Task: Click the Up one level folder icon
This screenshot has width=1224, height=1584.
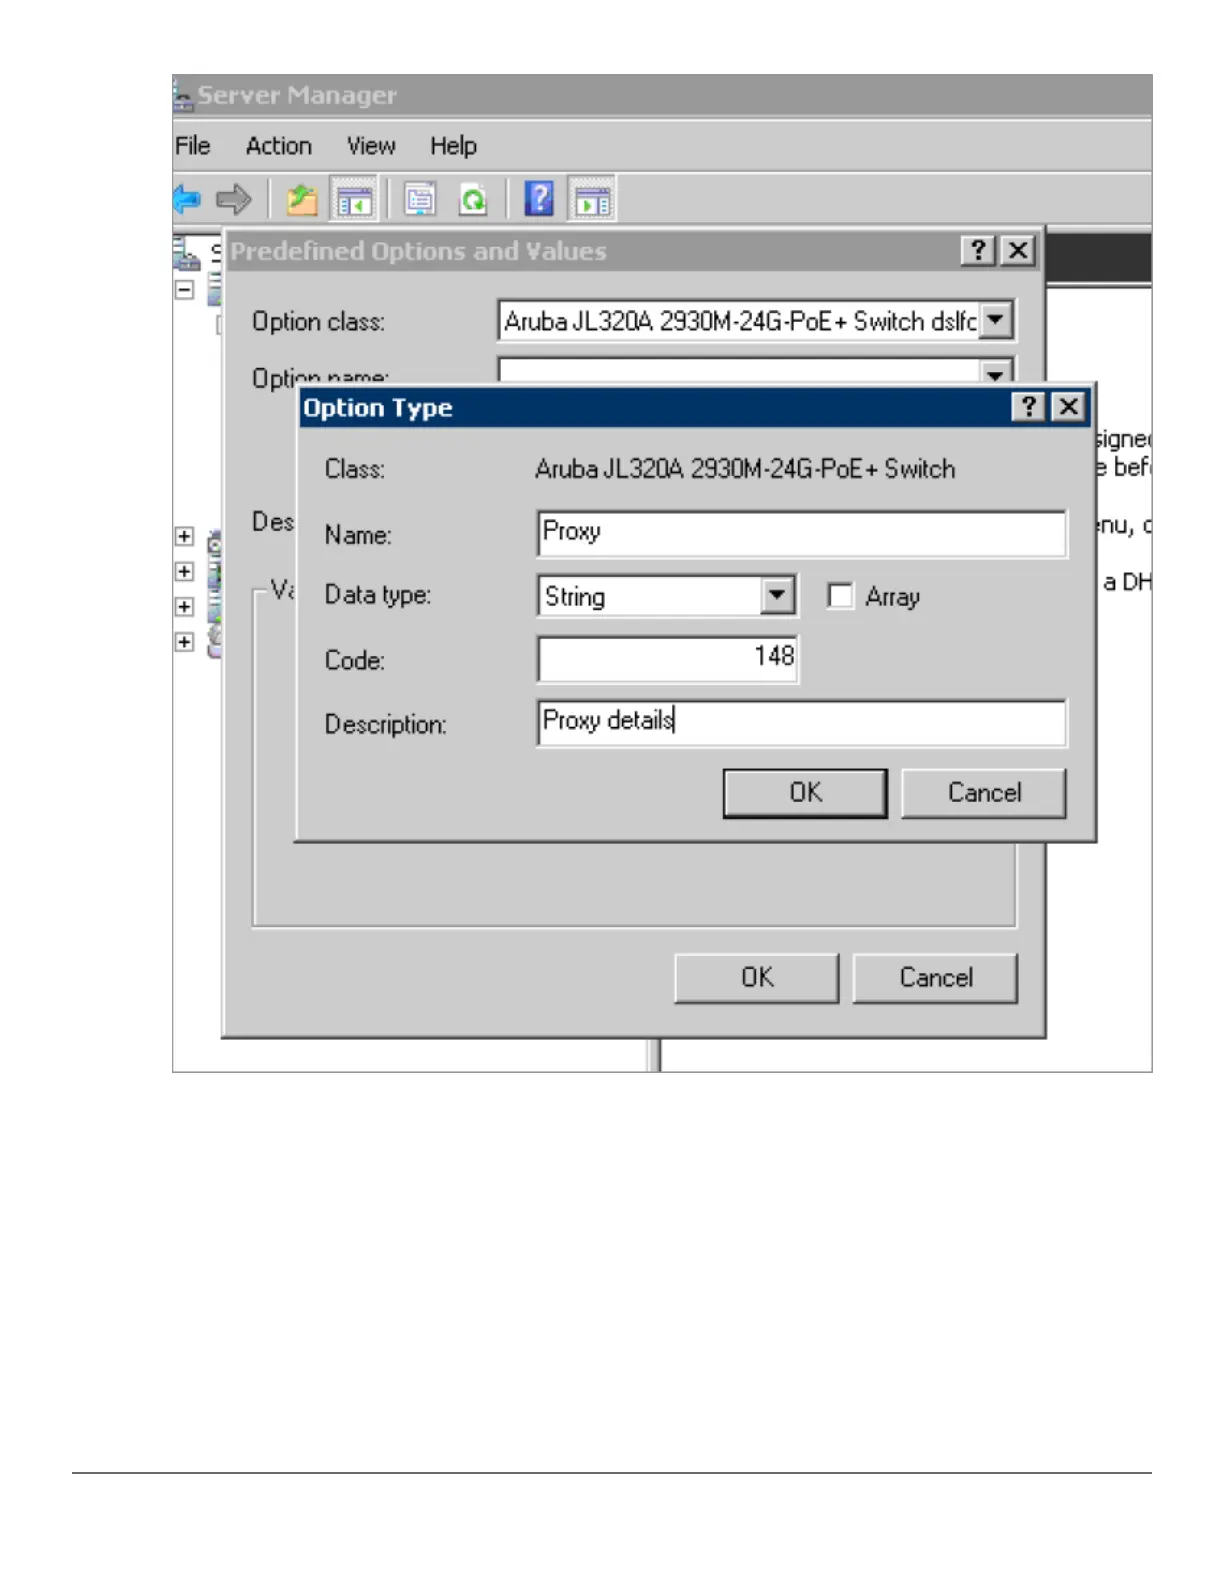Action: click(302, 199)
